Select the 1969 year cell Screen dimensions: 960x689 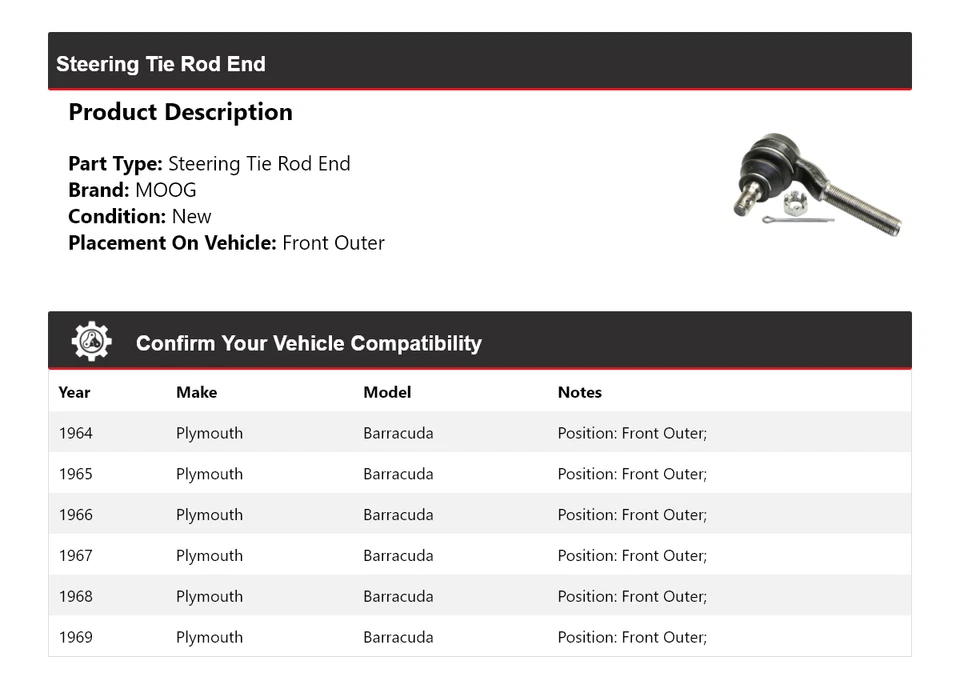[75, 637]
